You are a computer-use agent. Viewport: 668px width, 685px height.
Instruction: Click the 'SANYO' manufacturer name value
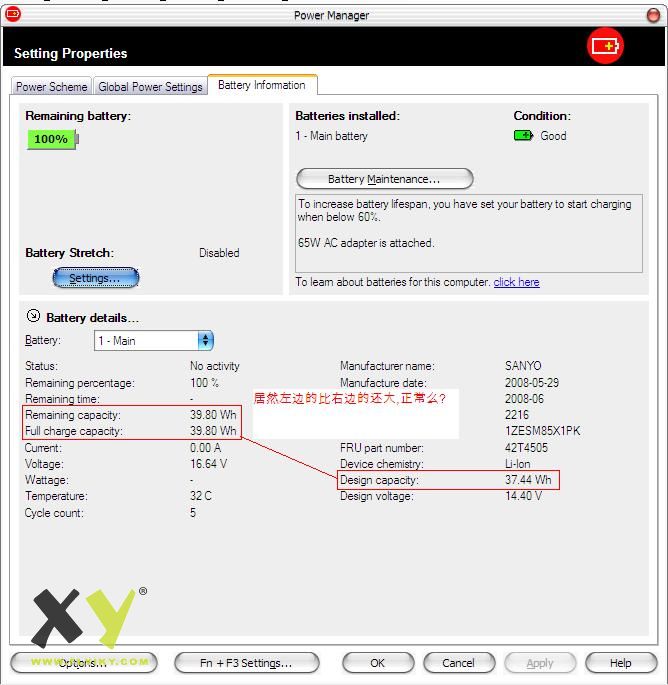[x=523, y=366]
